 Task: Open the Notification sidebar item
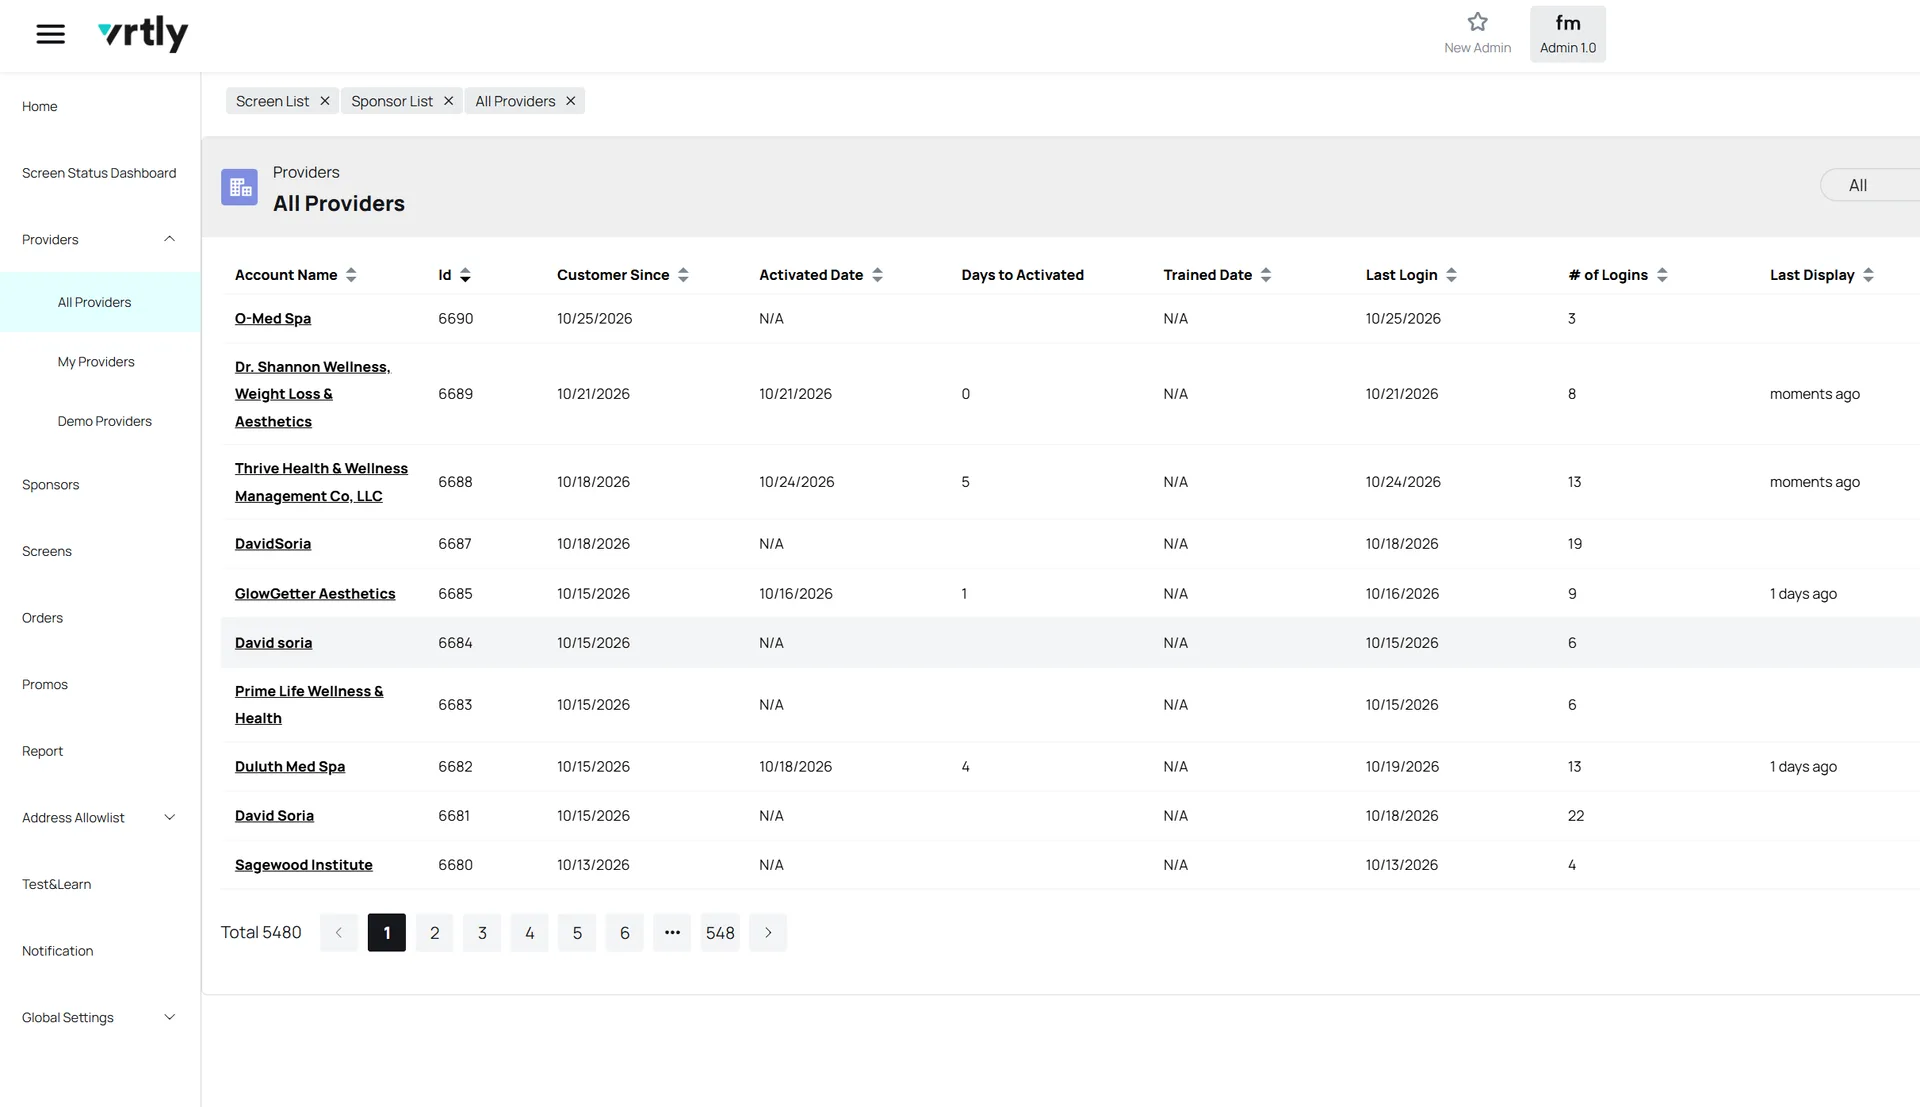click(x=58, y=951)
